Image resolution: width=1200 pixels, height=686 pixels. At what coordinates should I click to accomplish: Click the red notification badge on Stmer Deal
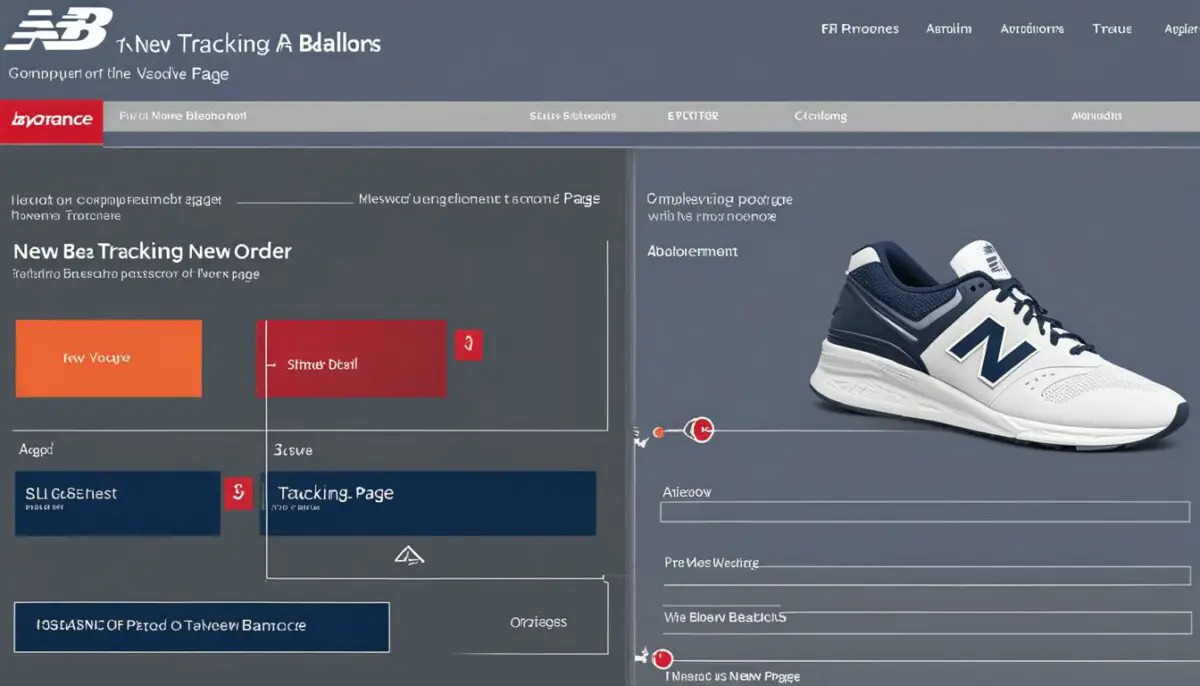[469, 344]
